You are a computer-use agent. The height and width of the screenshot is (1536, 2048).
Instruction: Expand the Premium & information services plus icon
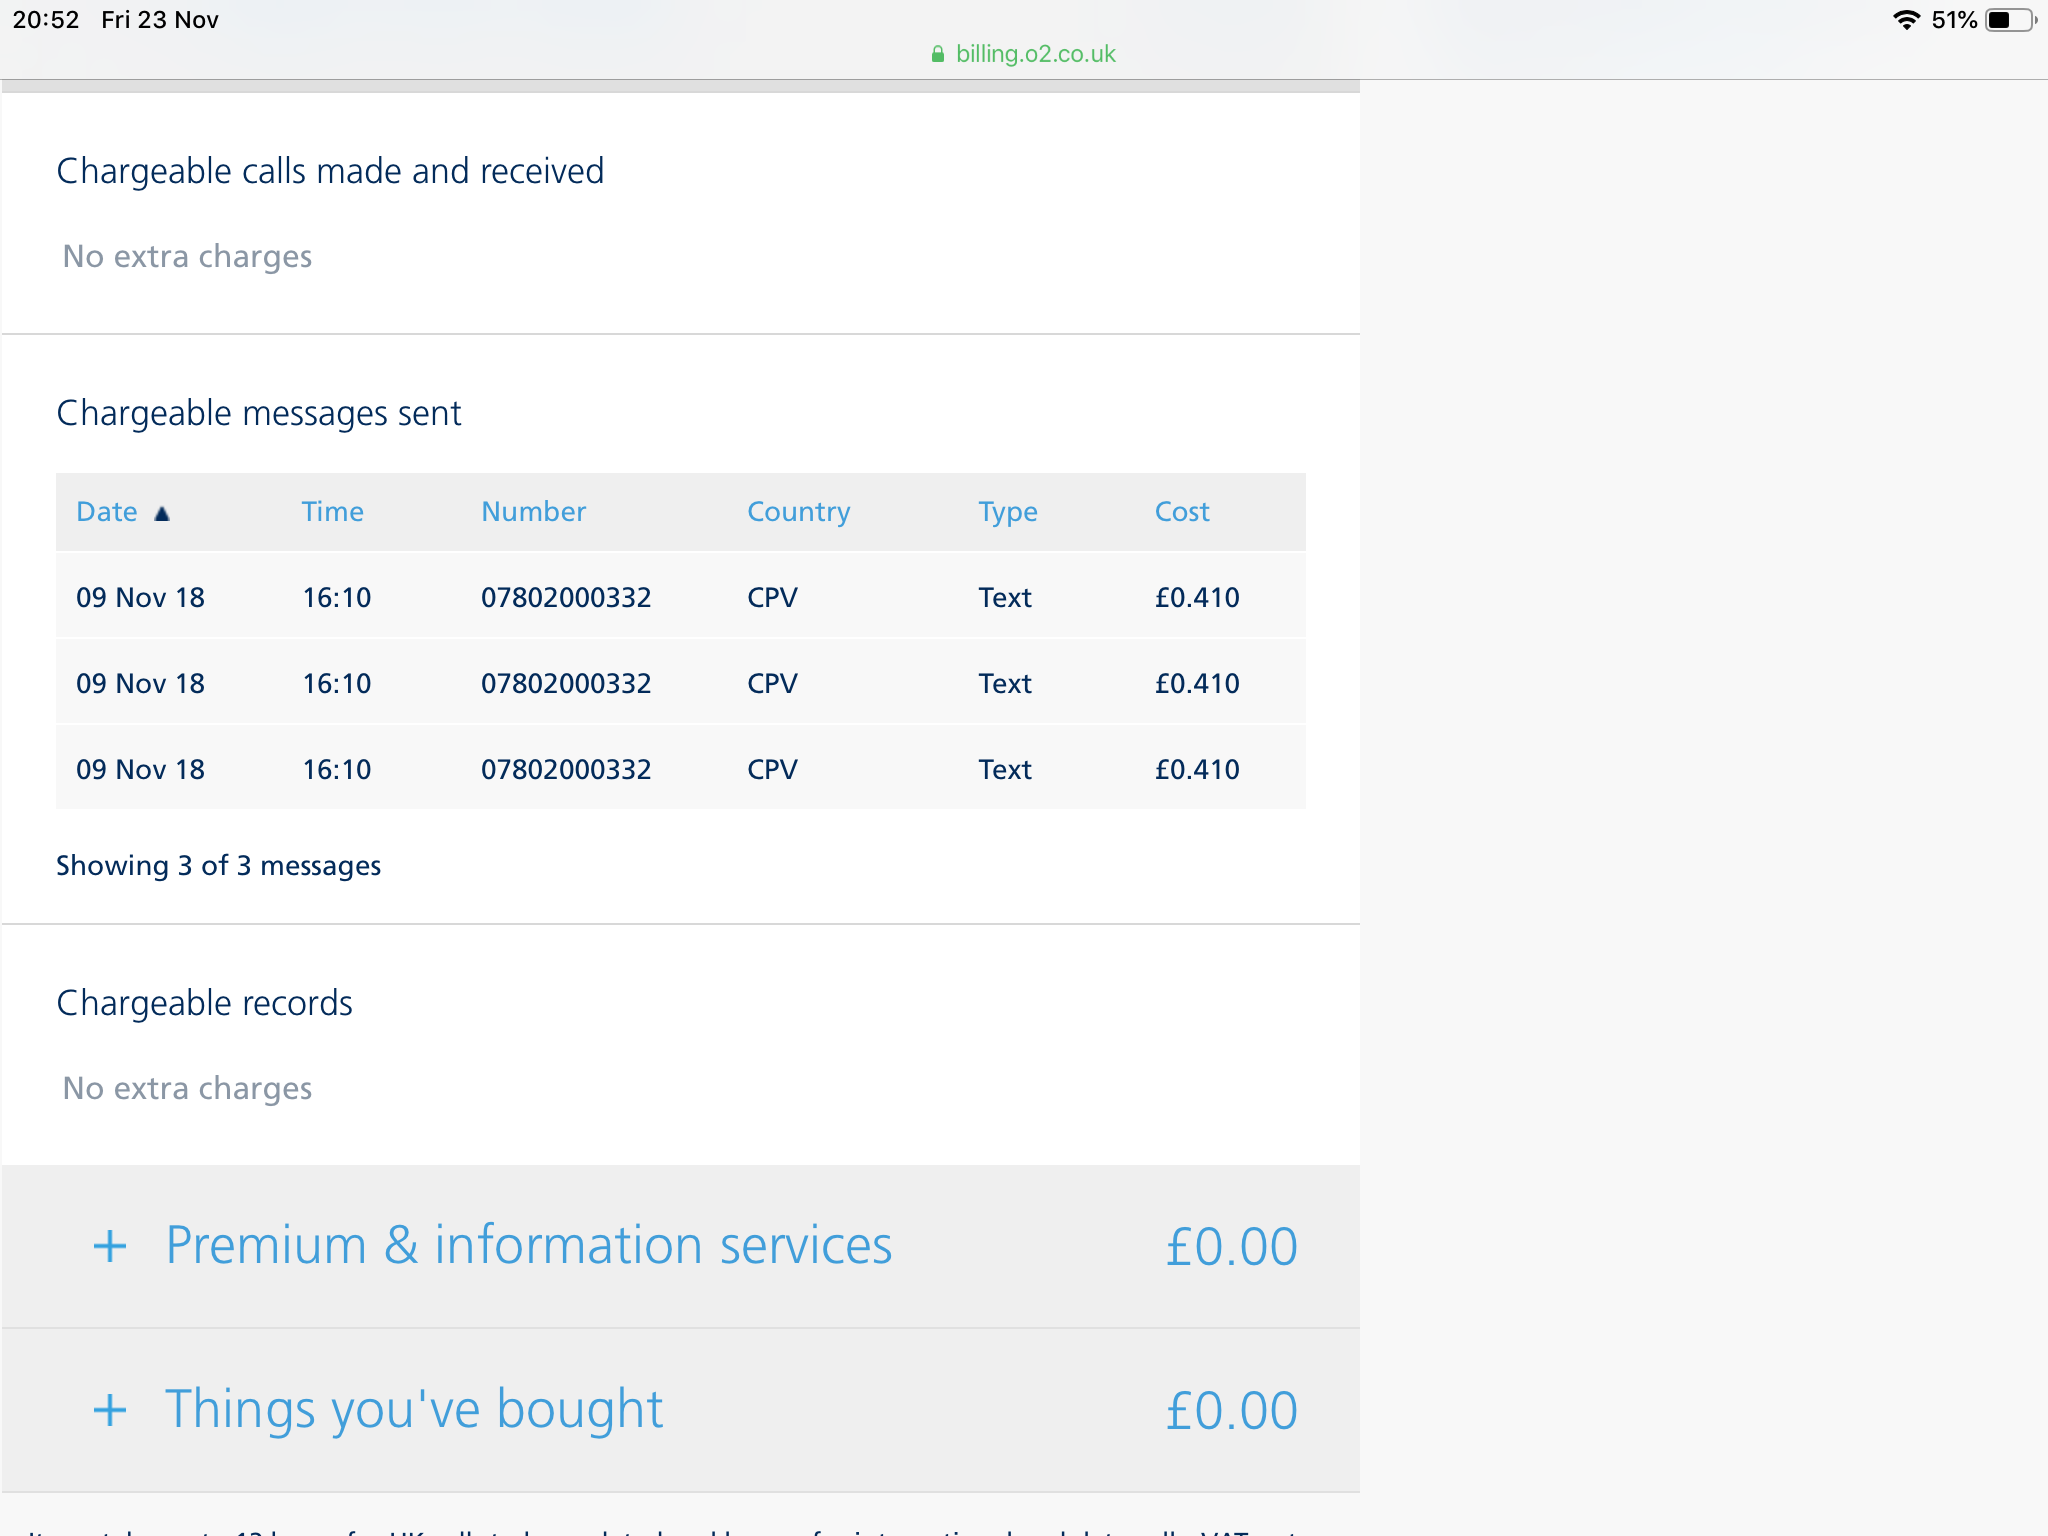[110, 1246]
